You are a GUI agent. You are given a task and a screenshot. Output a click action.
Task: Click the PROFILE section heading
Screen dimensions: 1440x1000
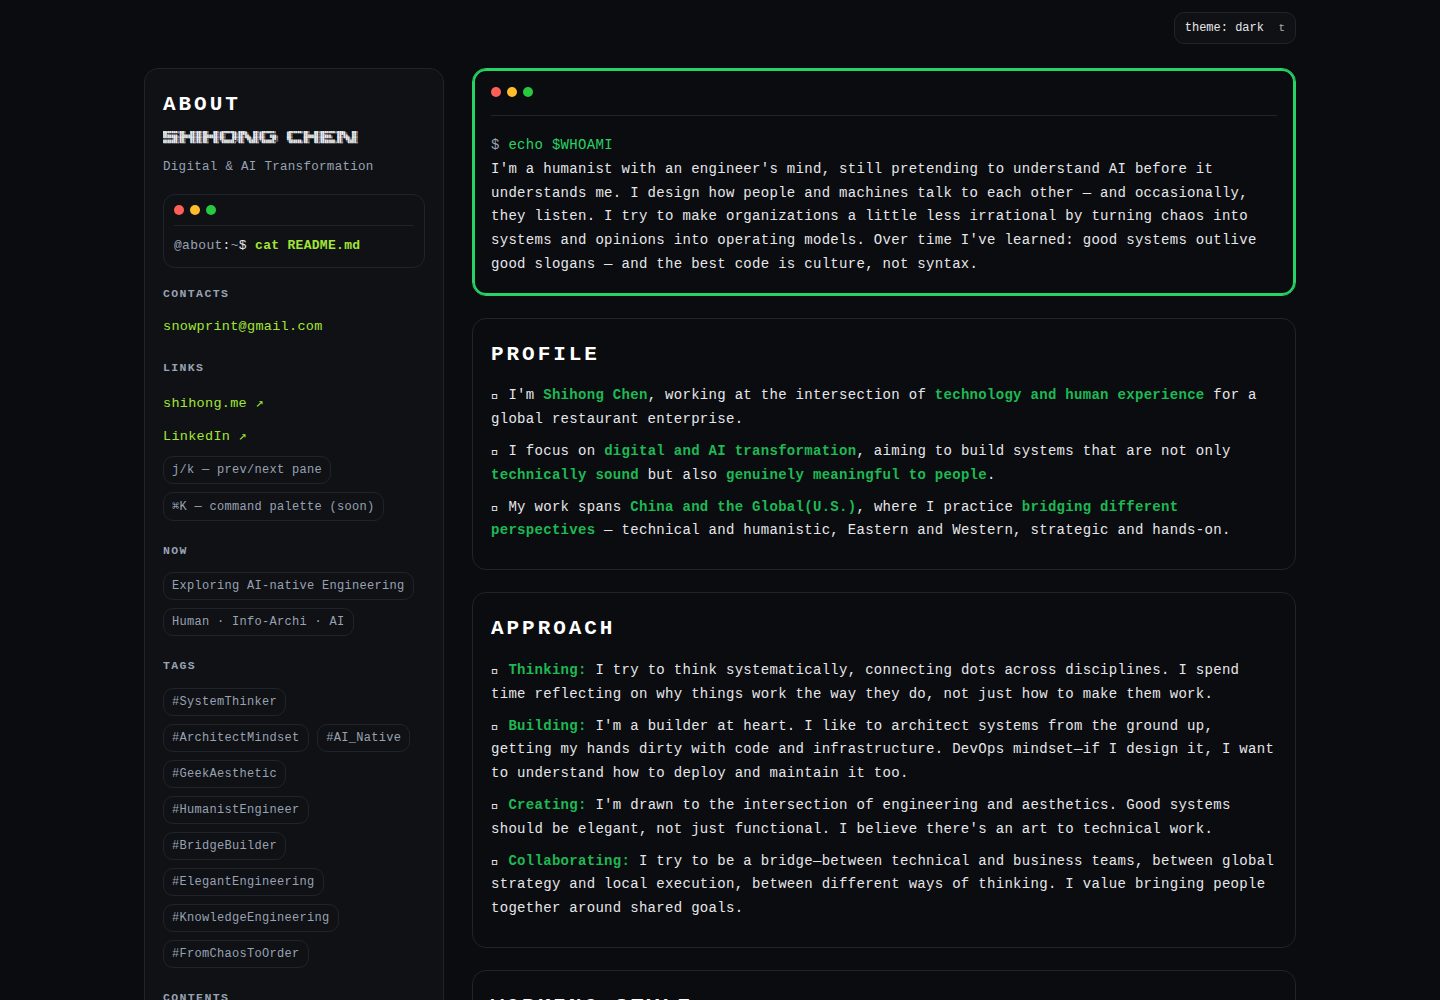pos(545,354)
